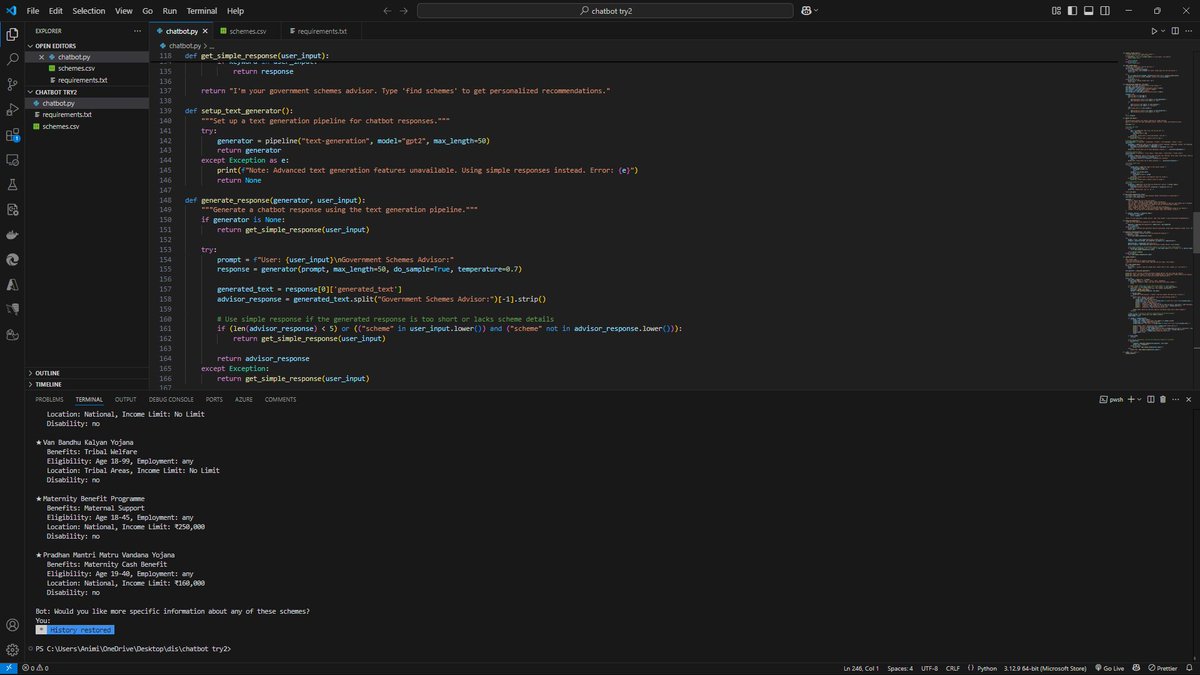The image size is (1200, 675).
Task: Click the 'chatbot try2' search box
Action: point(604,10)
